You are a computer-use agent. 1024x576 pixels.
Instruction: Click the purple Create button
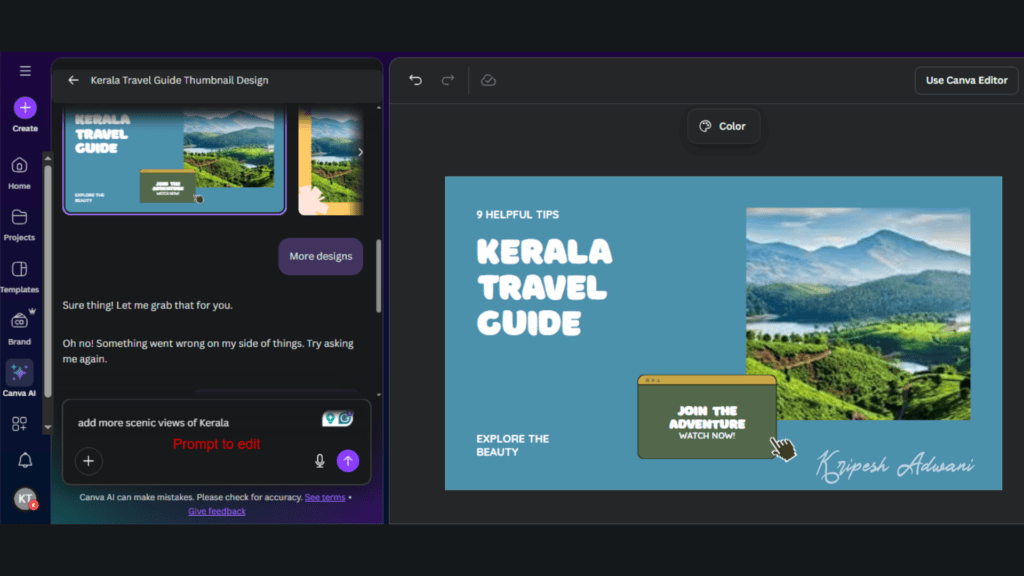coord(25,108)
